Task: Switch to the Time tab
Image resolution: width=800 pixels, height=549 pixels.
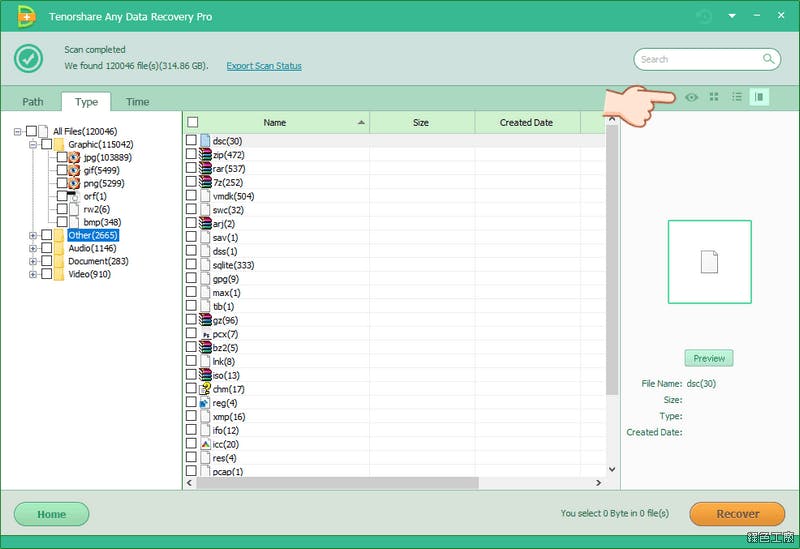Action: [138, 102]
